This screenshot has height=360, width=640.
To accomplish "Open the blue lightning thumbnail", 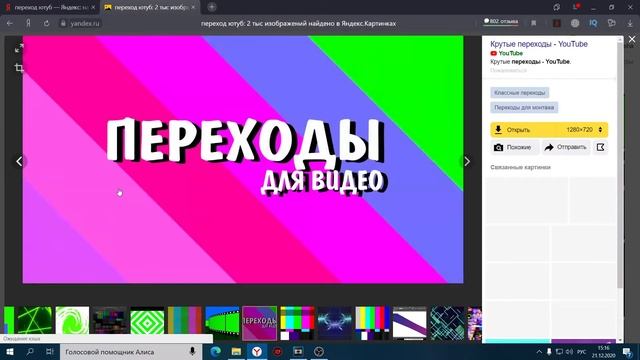I will 335,323.
